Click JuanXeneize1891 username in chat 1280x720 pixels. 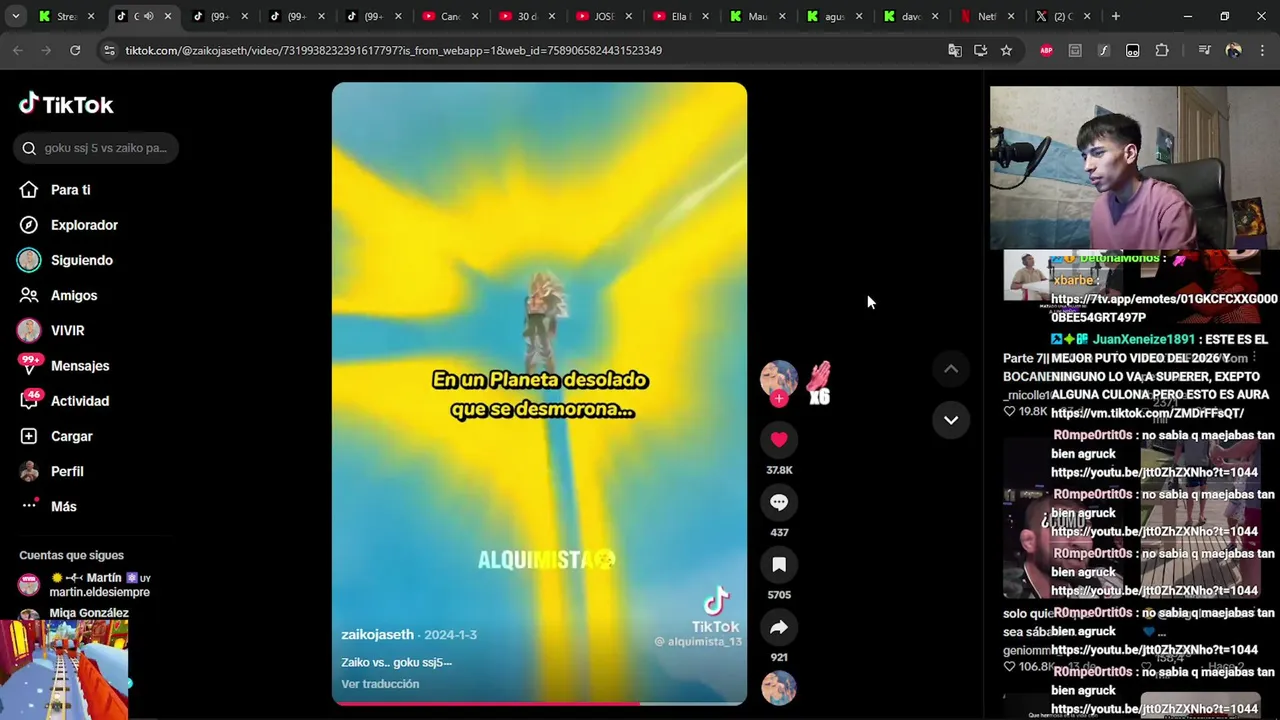(x=1143, y=340)
